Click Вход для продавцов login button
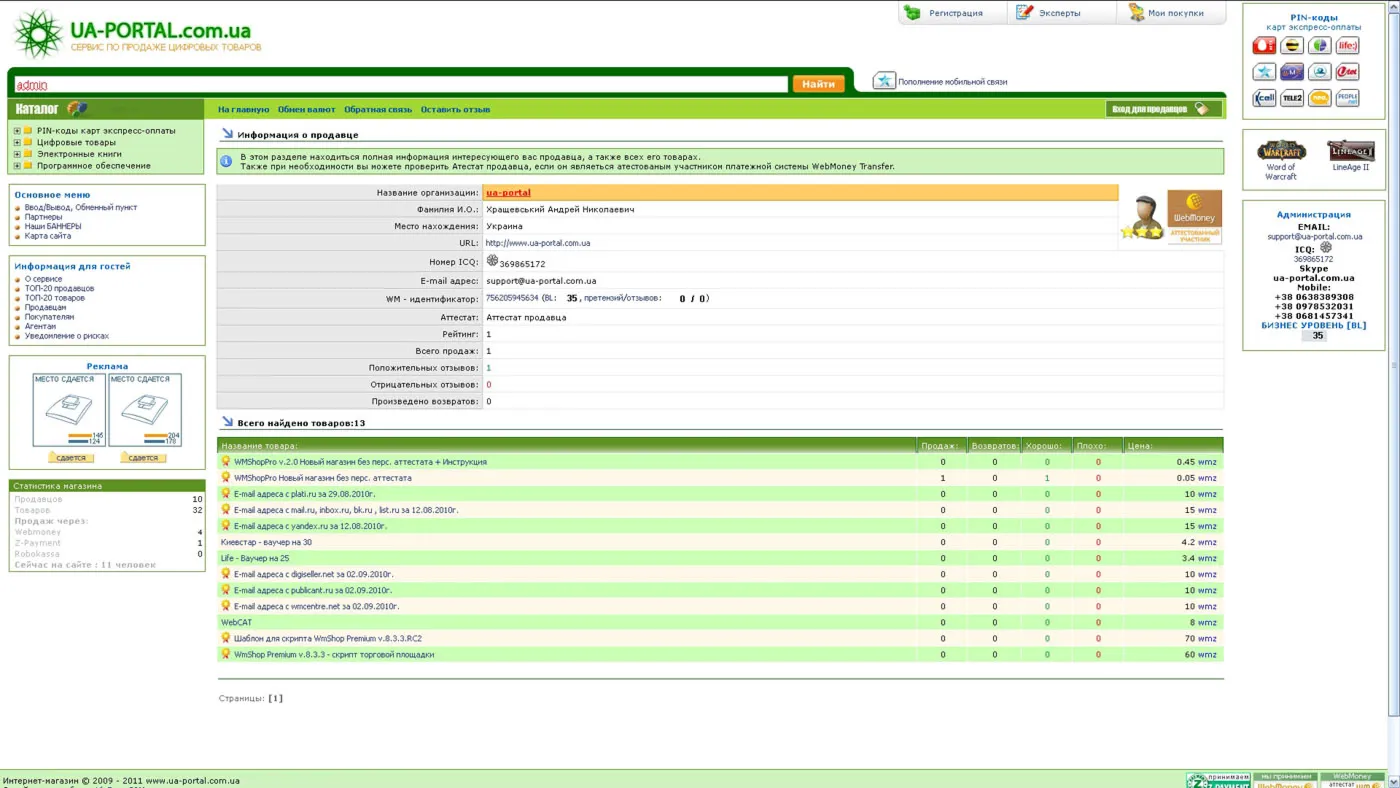 [x=1160, y=109]
